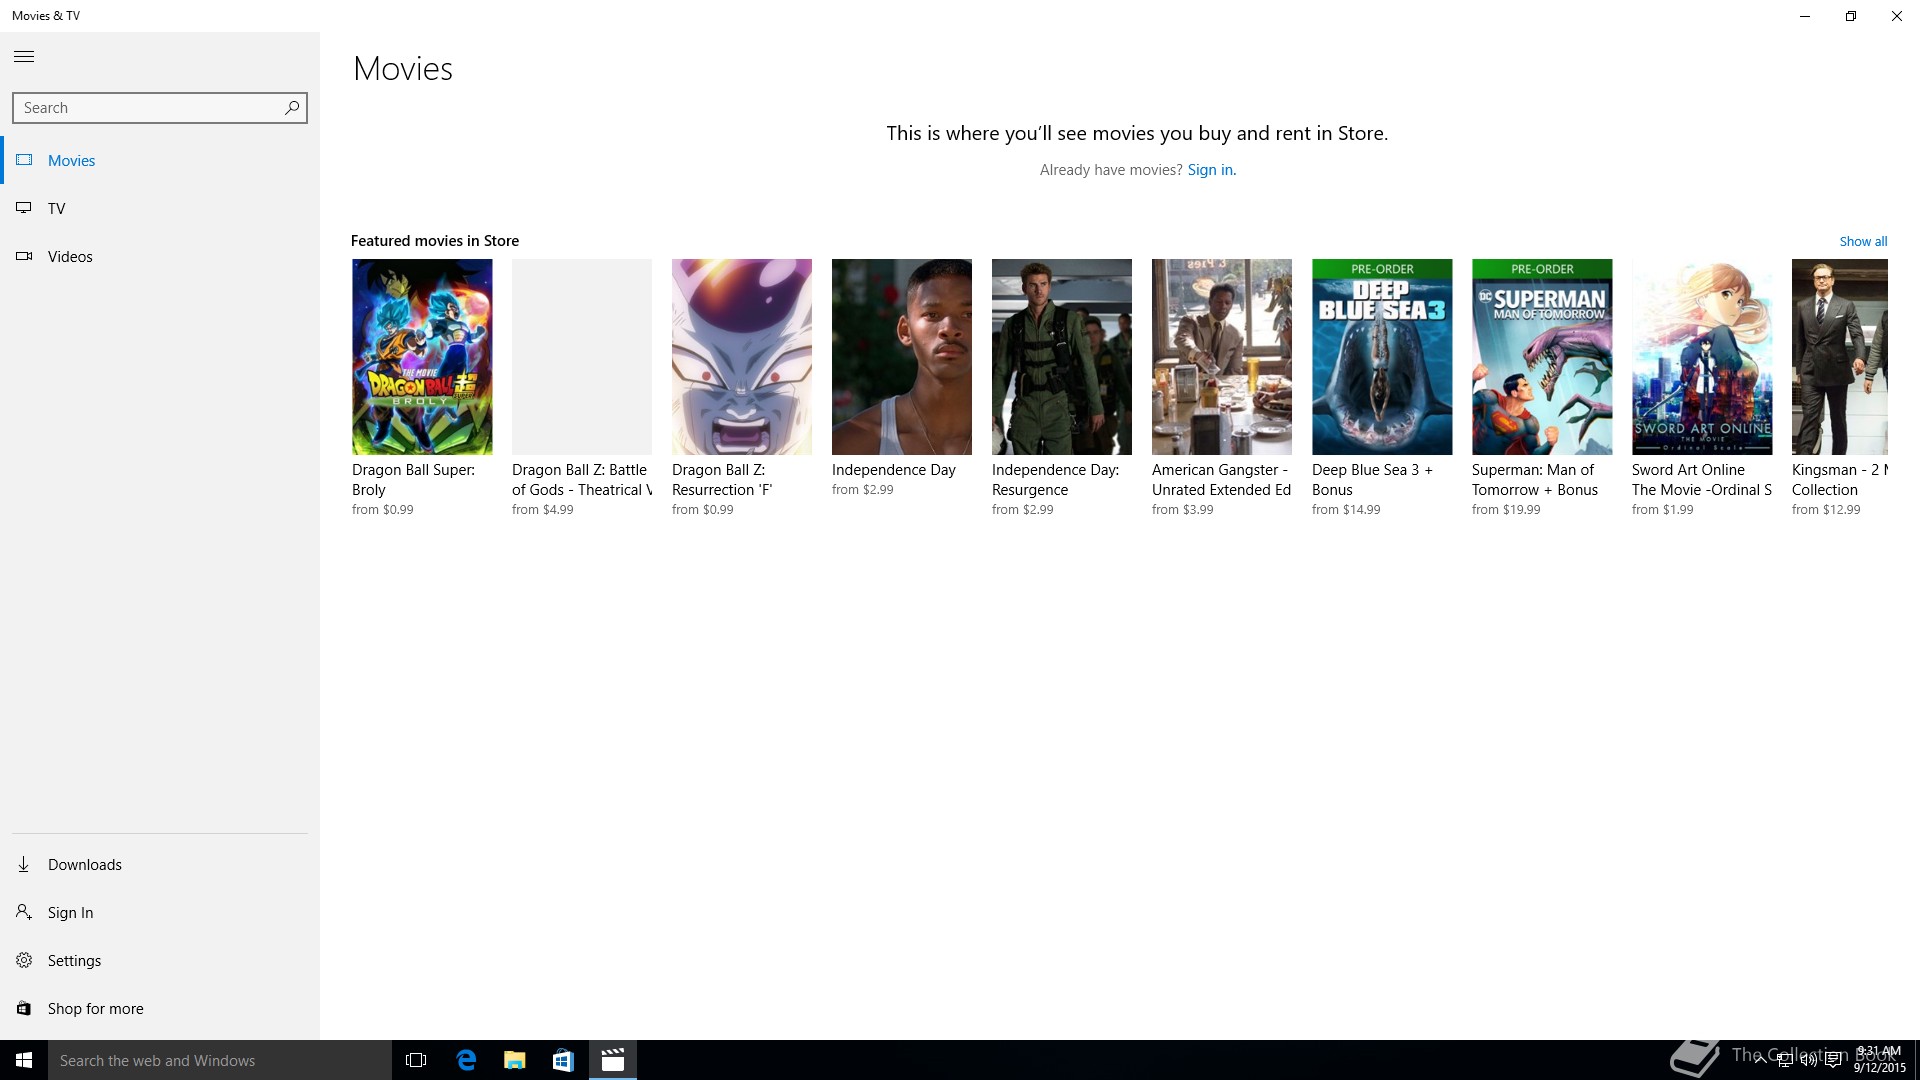Click the 'Sign in.' link
This screenshot has height=1080, width=1920.
click(x=1211, y=170)
